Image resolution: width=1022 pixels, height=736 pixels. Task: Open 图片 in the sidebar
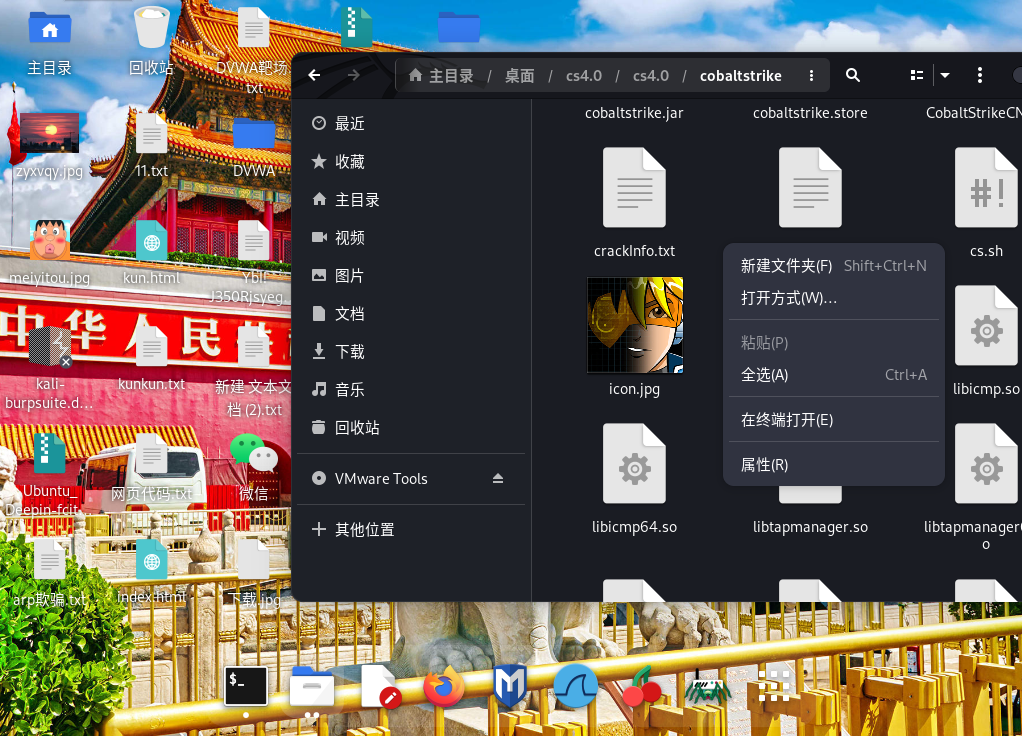(411, 276)
